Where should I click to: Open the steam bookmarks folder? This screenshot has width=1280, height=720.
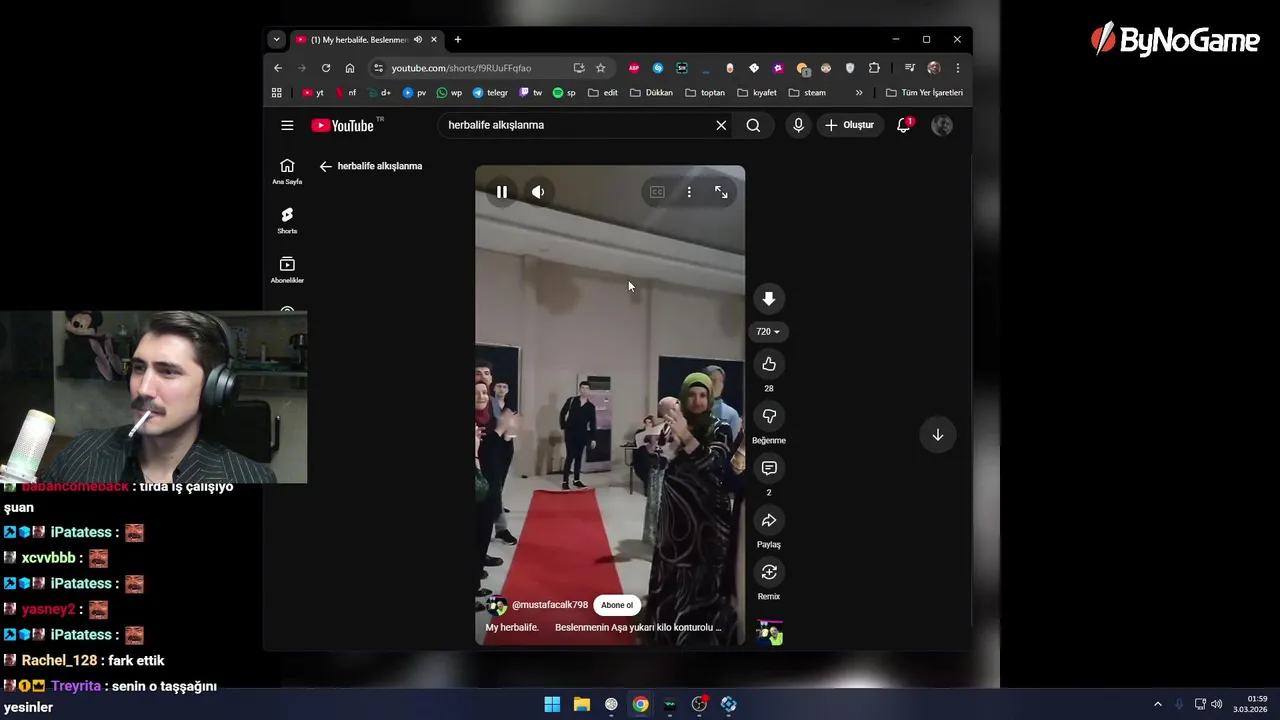[807, 93]
